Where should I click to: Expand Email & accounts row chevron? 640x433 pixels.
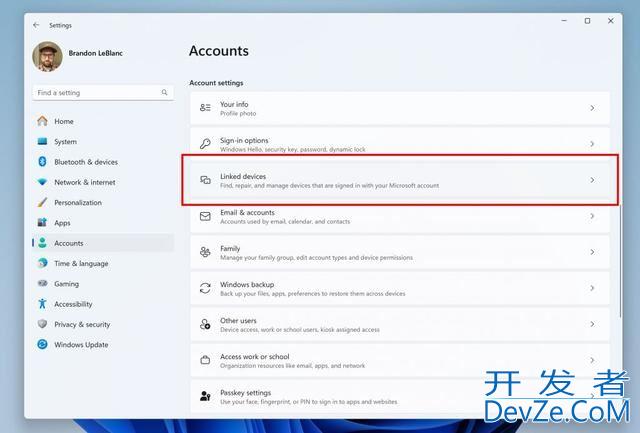click(592, 216)
